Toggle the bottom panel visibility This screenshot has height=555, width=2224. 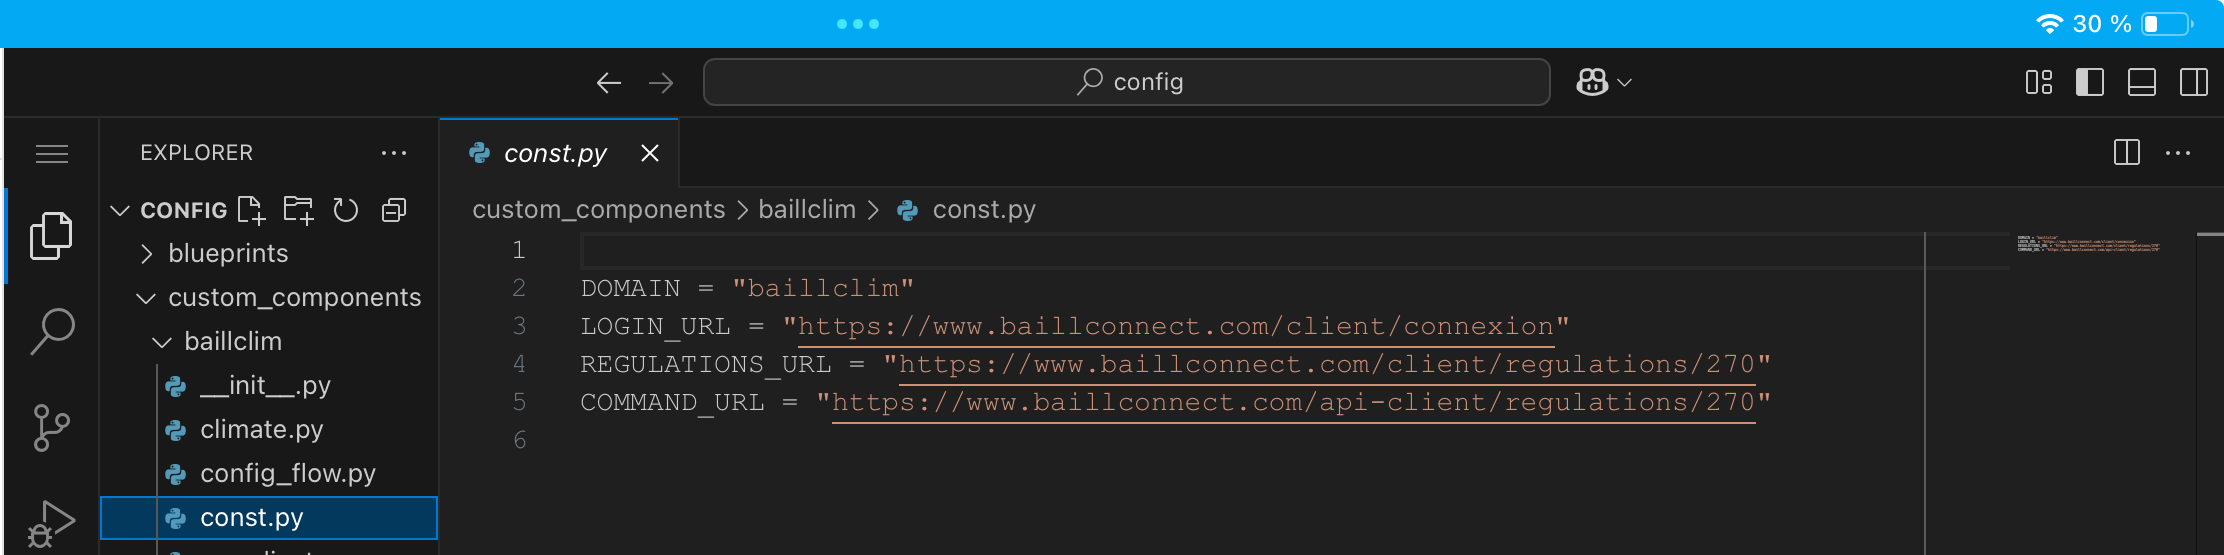[x=2142, y=82]
